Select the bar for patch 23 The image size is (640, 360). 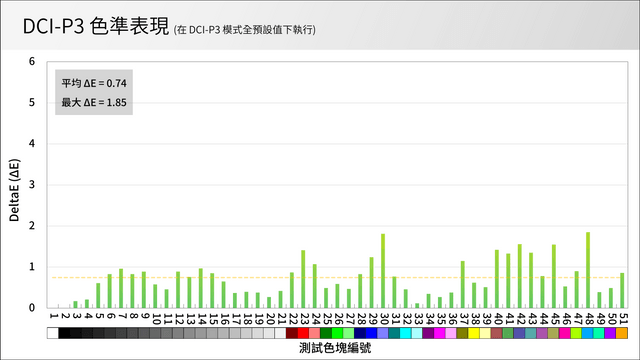pyautogui.click(x=303, y=279)
